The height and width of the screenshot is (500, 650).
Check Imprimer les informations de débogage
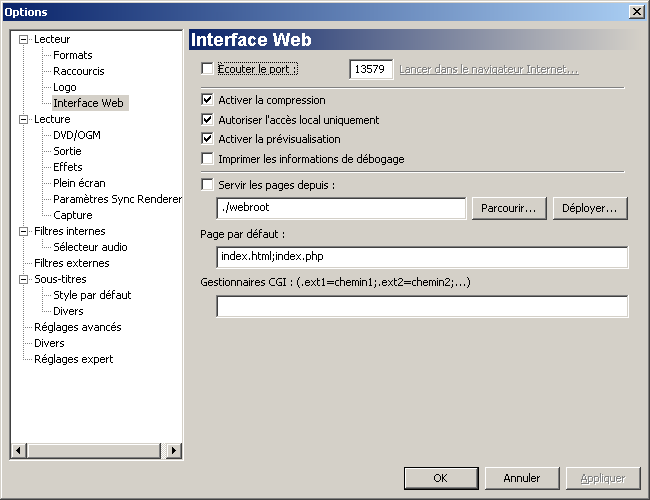(x=207, y=159)
